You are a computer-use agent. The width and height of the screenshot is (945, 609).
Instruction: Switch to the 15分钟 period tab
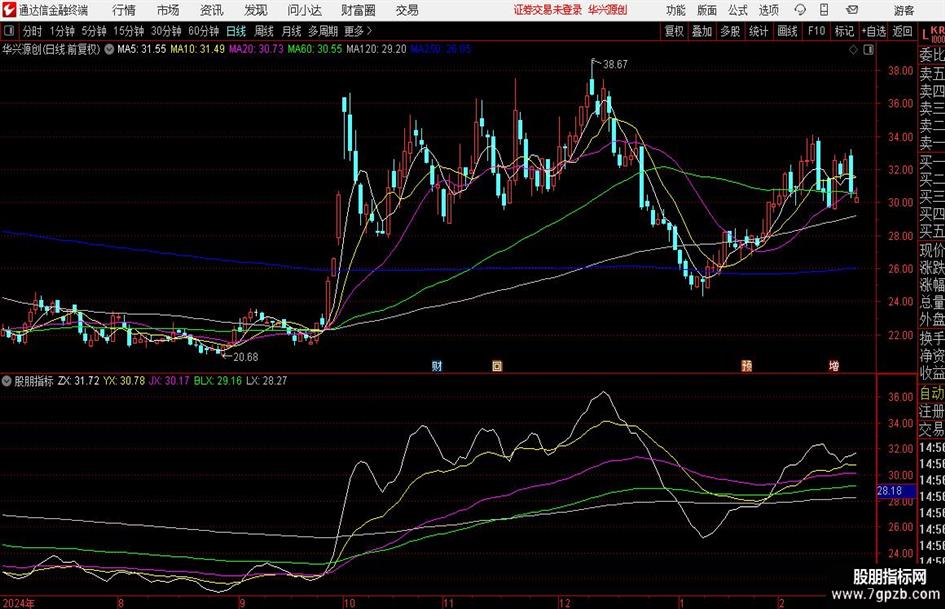click(x=129, y=31)
